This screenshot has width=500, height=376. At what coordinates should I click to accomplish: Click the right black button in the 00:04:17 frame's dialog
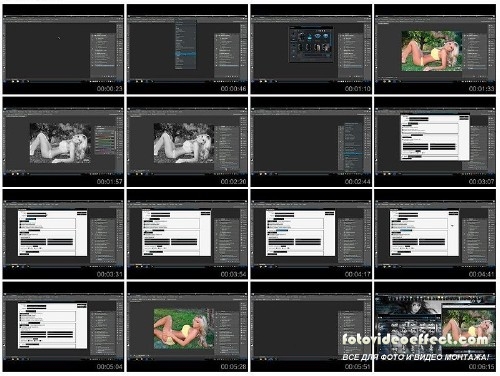pyautogui.click(x=308, y=242)
